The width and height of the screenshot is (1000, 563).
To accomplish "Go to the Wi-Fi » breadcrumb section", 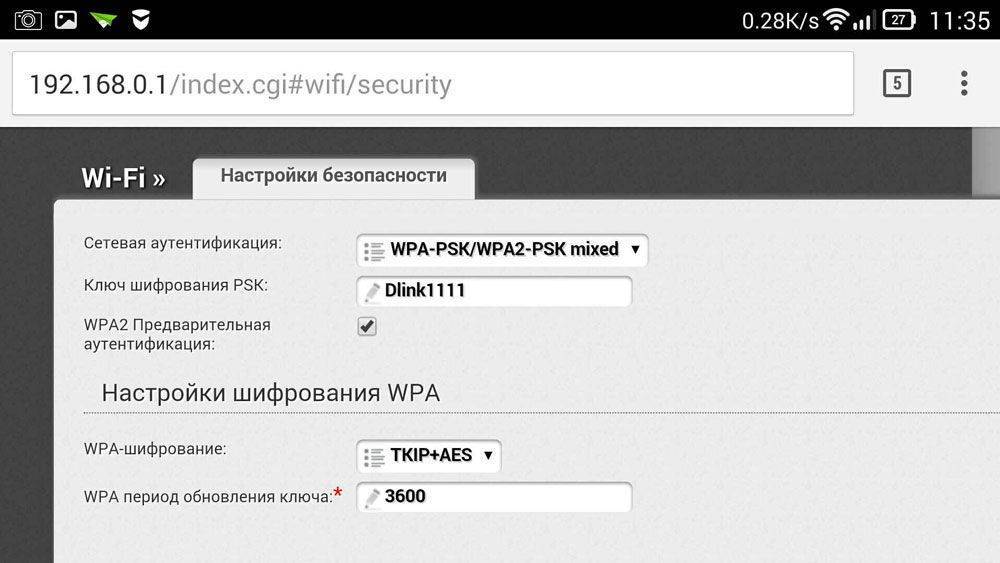I will pyautogui.click(x=123, y=178).
